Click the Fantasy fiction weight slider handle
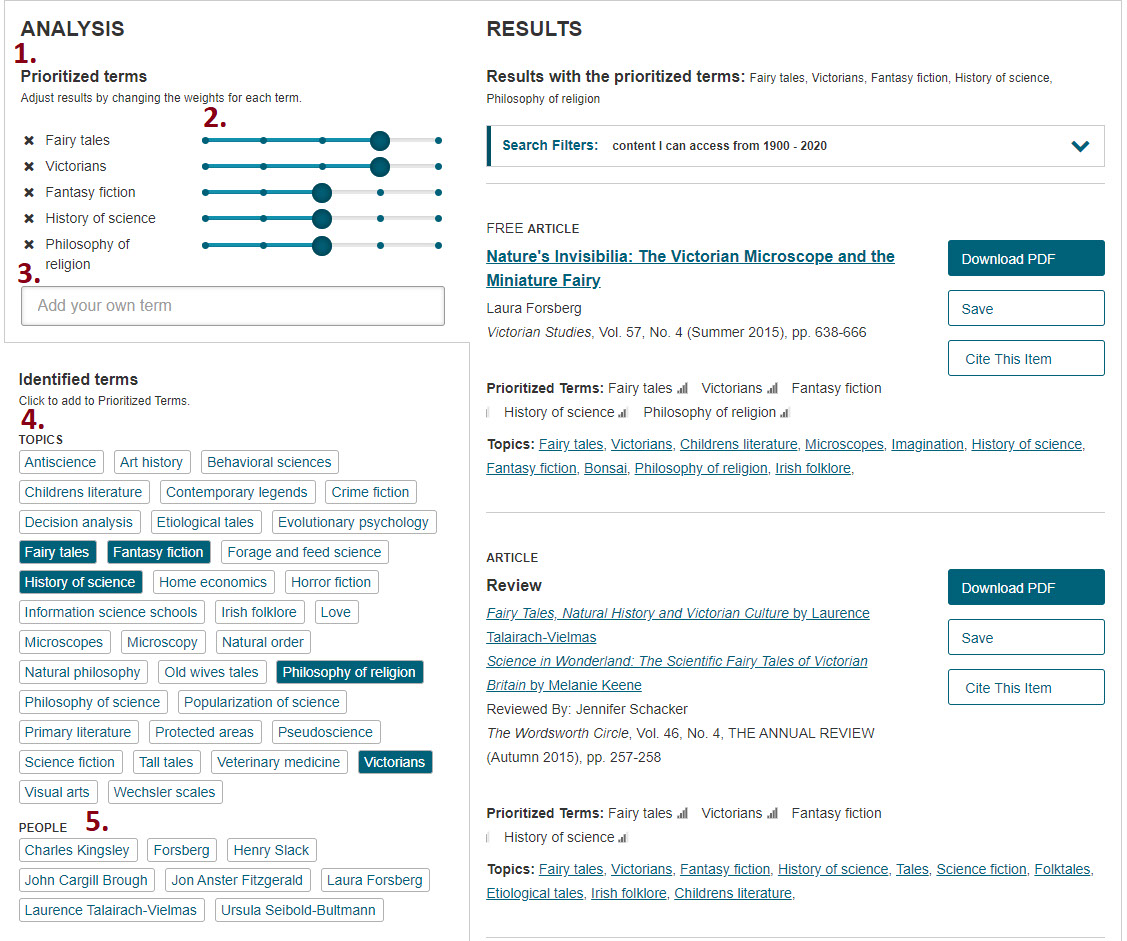The height and width of the screenshot is (941, 1127). point(321,193)
